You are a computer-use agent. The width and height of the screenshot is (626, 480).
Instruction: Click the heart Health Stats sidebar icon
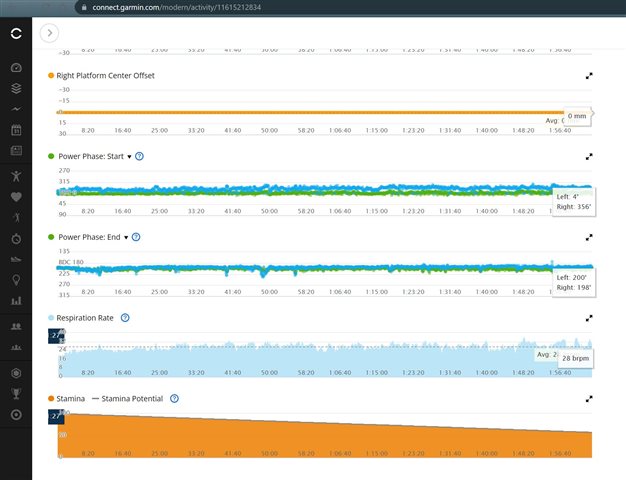pos(15,196)
